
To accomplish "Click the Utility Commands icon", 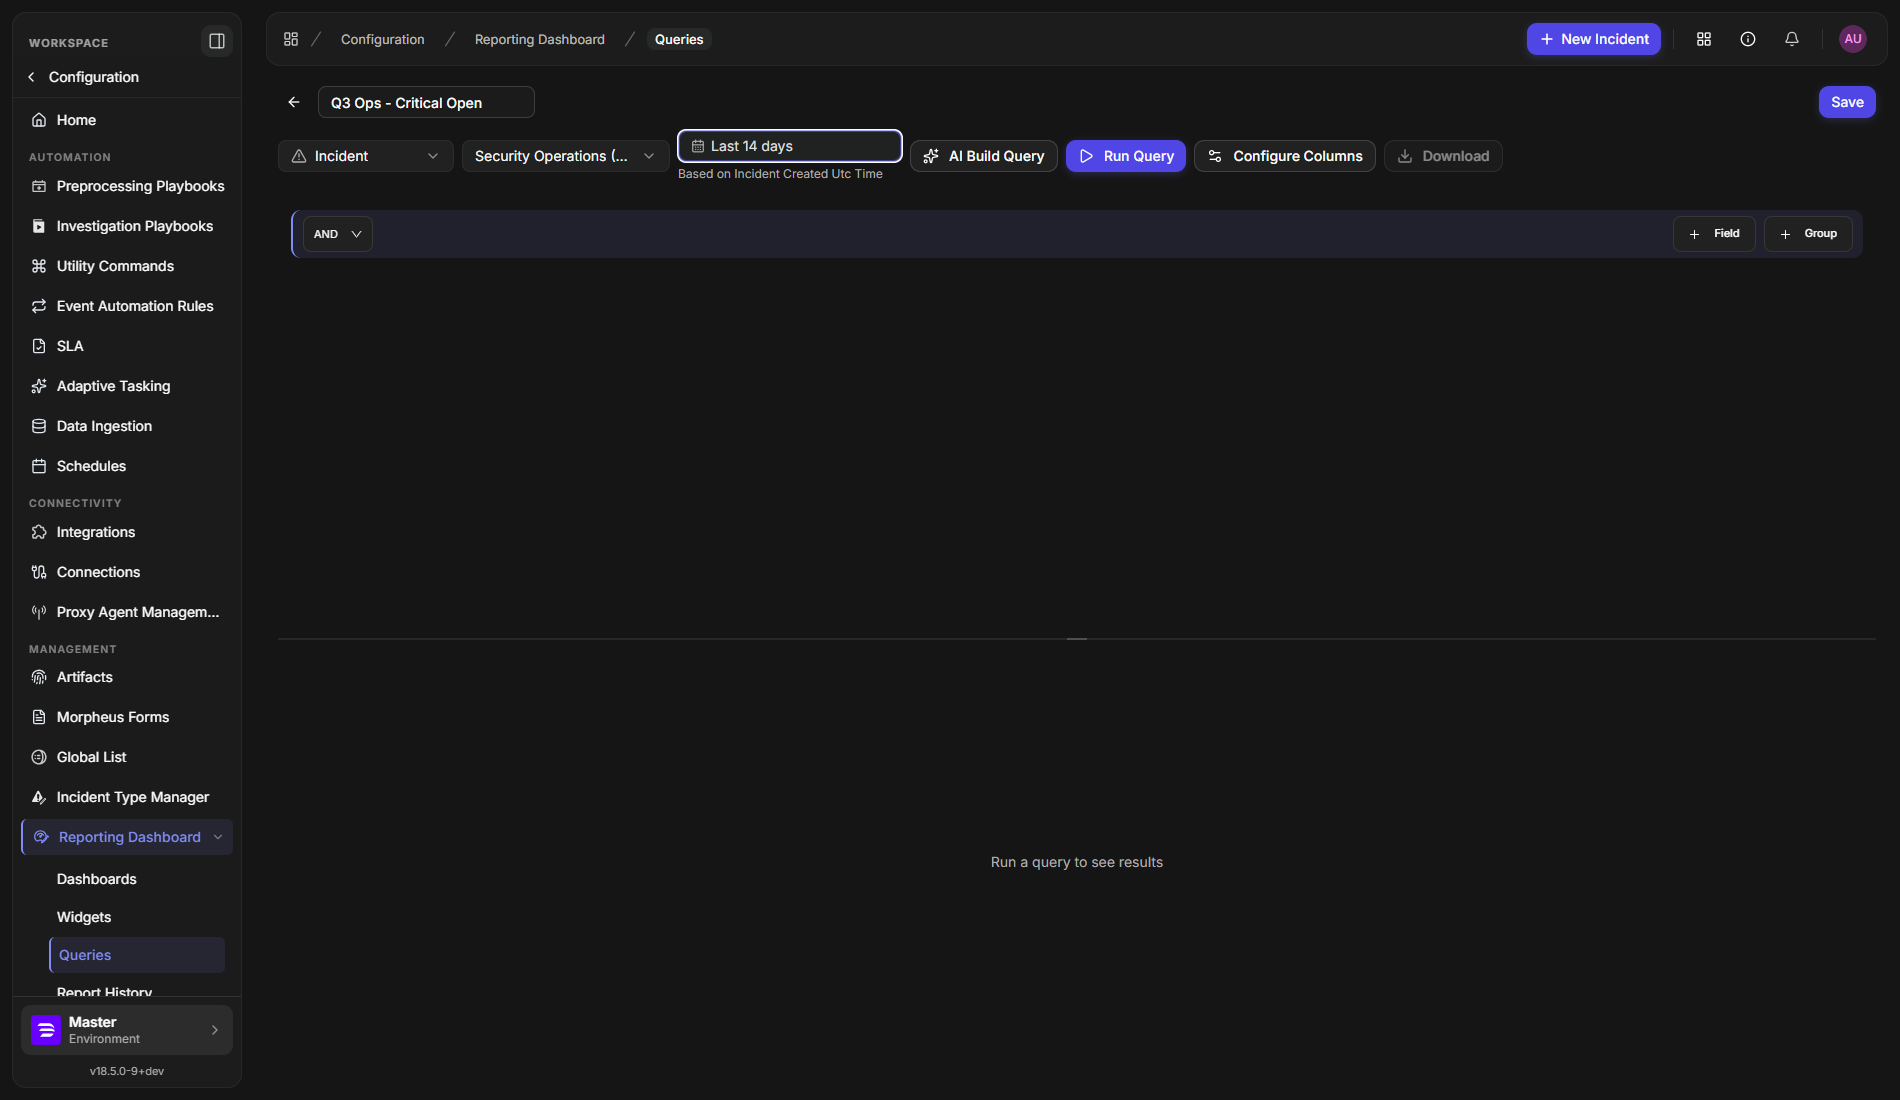I will pos(39,266).
